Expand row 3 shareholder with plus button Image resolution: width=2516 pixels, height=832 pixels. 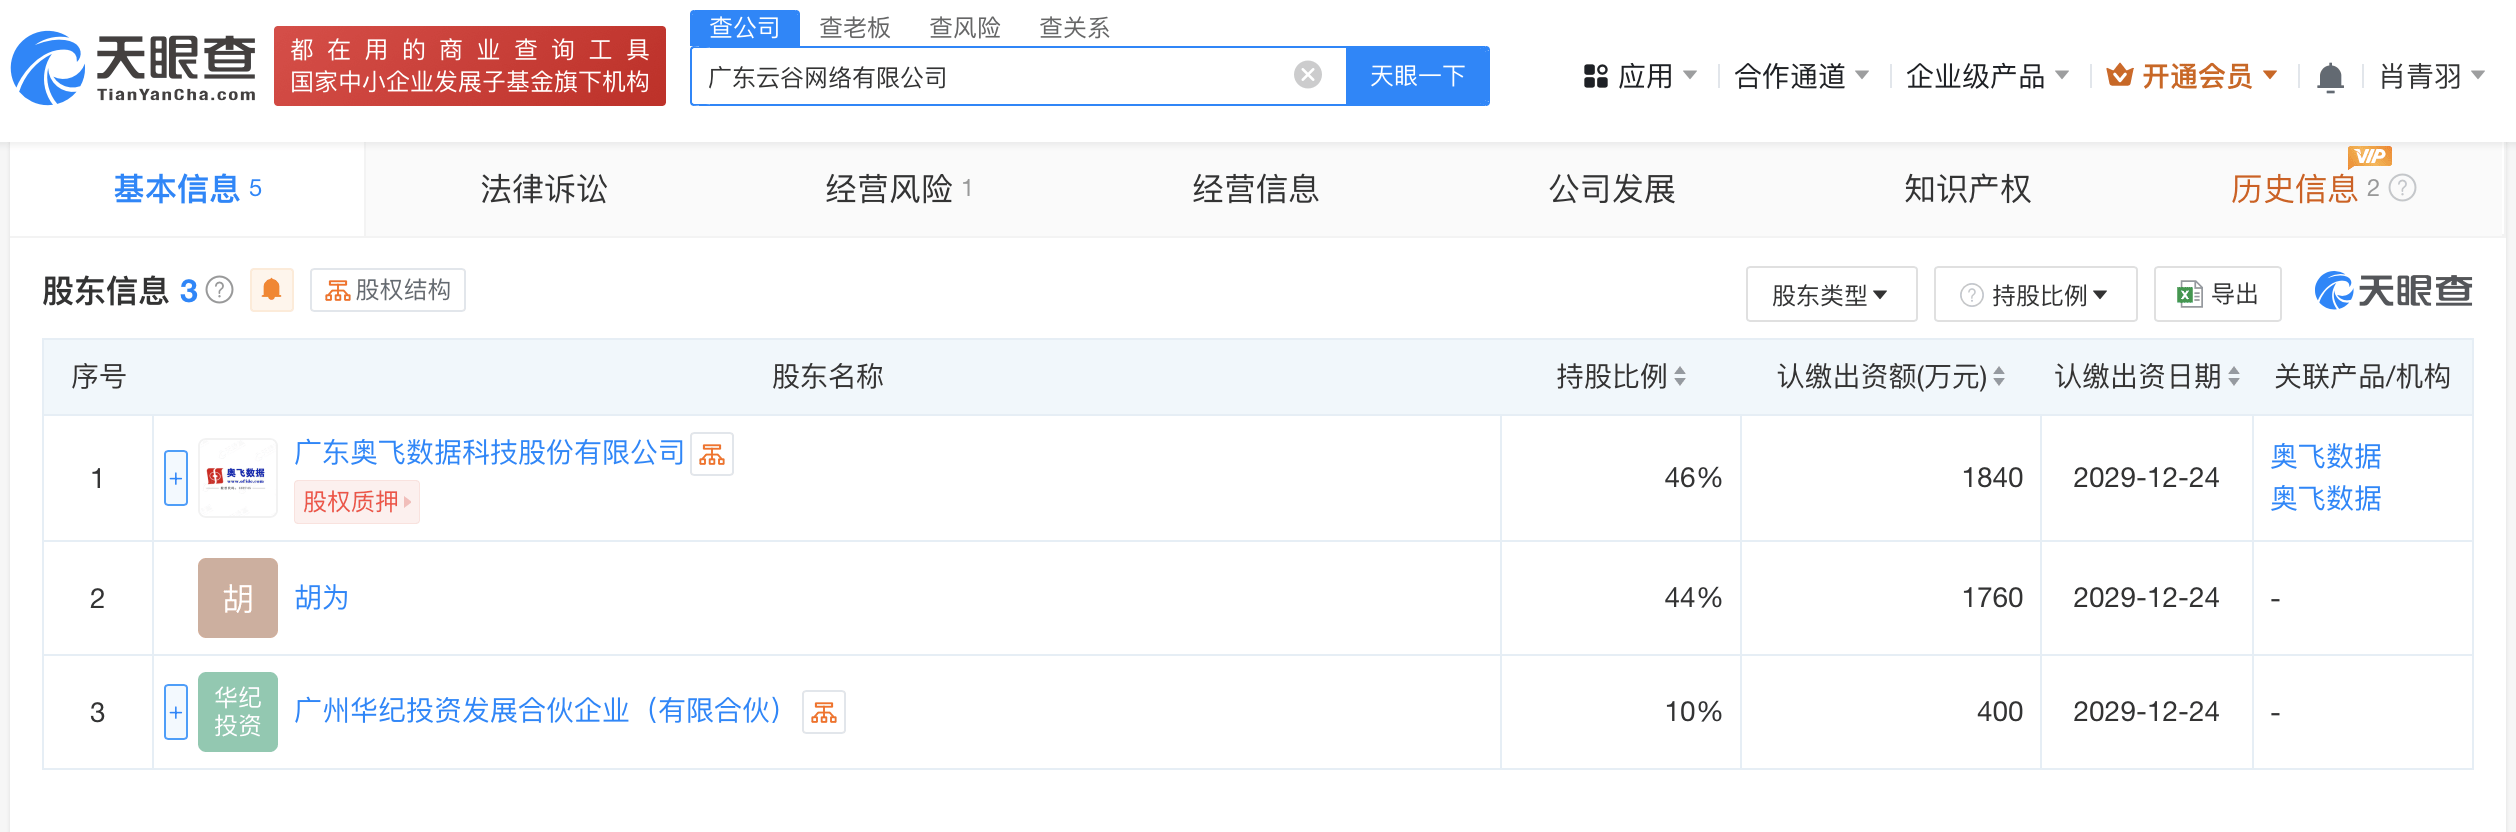coord(176,712)
